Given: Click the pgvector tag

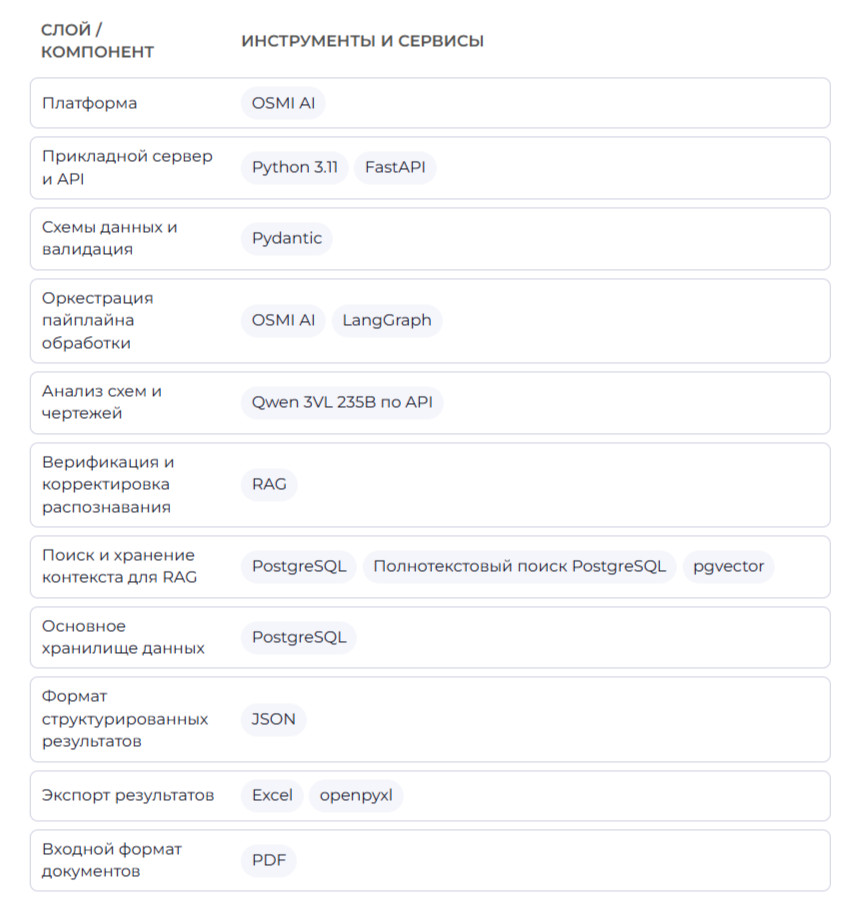Looking at the screenshot, I should 729,566.
